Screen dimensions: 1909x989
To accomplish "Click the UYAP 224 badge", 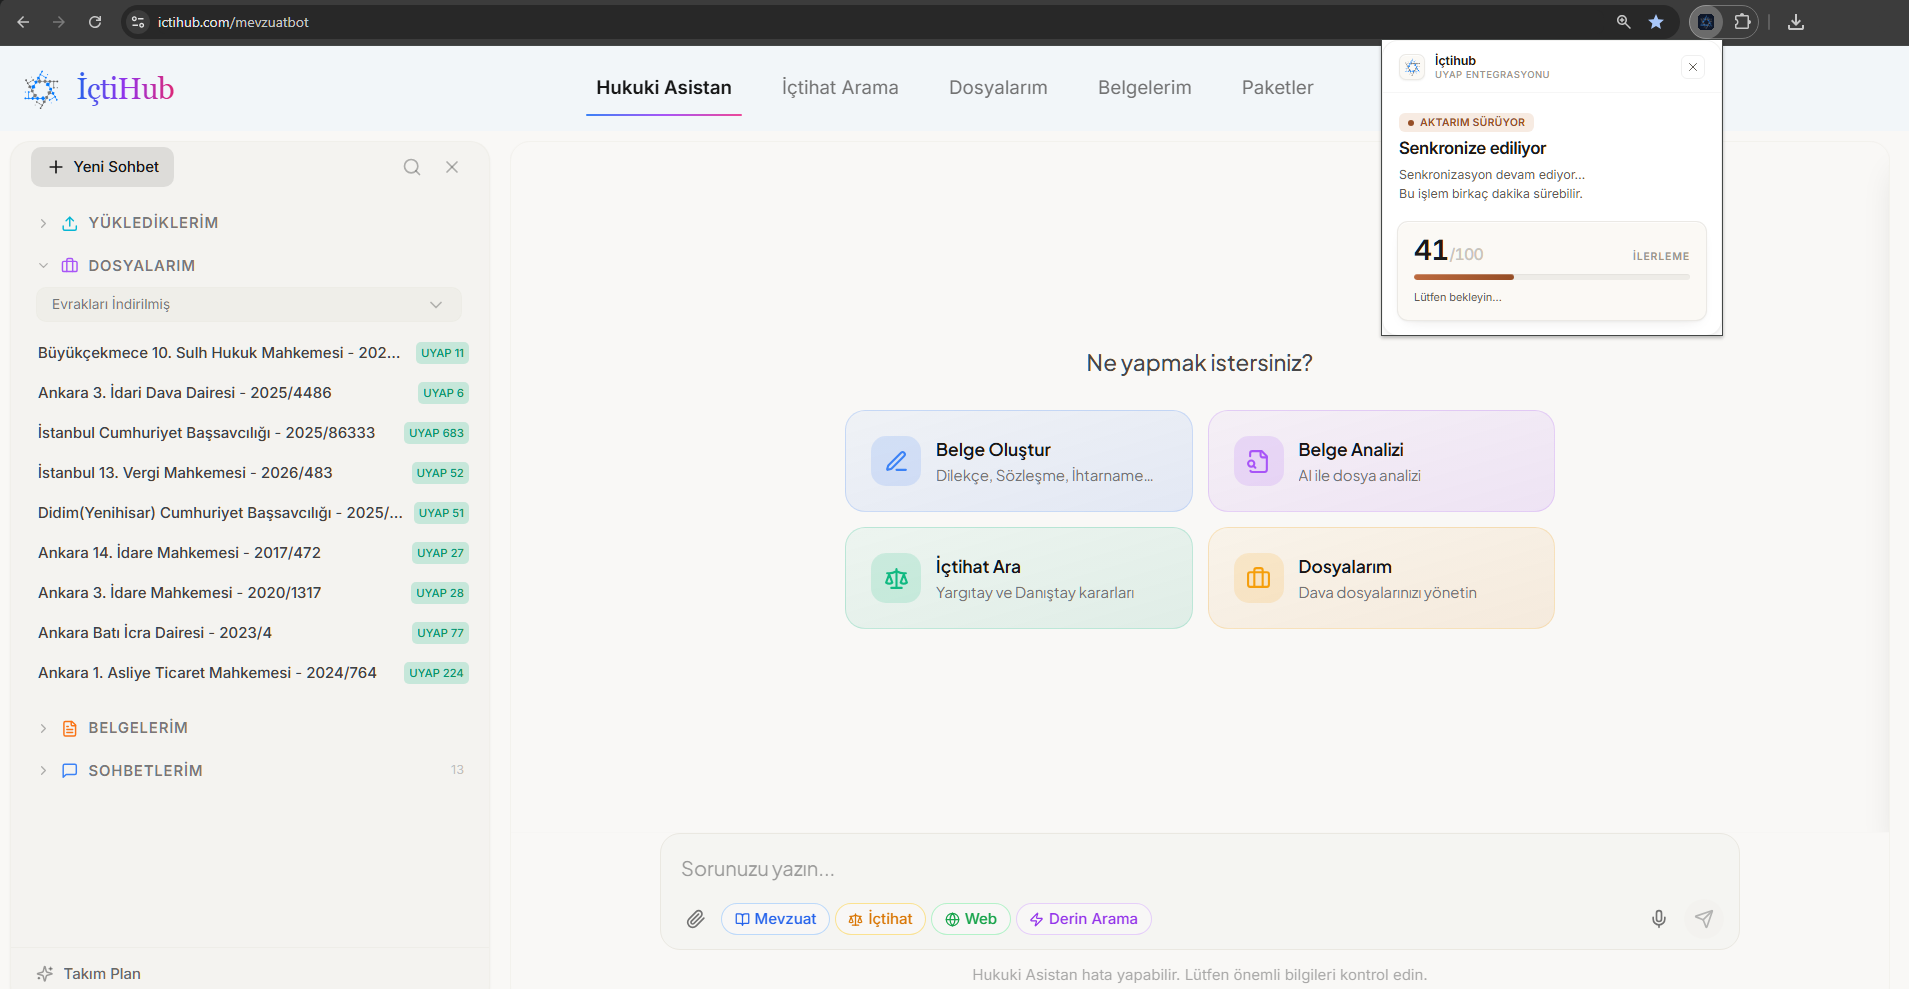I will (x=436, y=673).
